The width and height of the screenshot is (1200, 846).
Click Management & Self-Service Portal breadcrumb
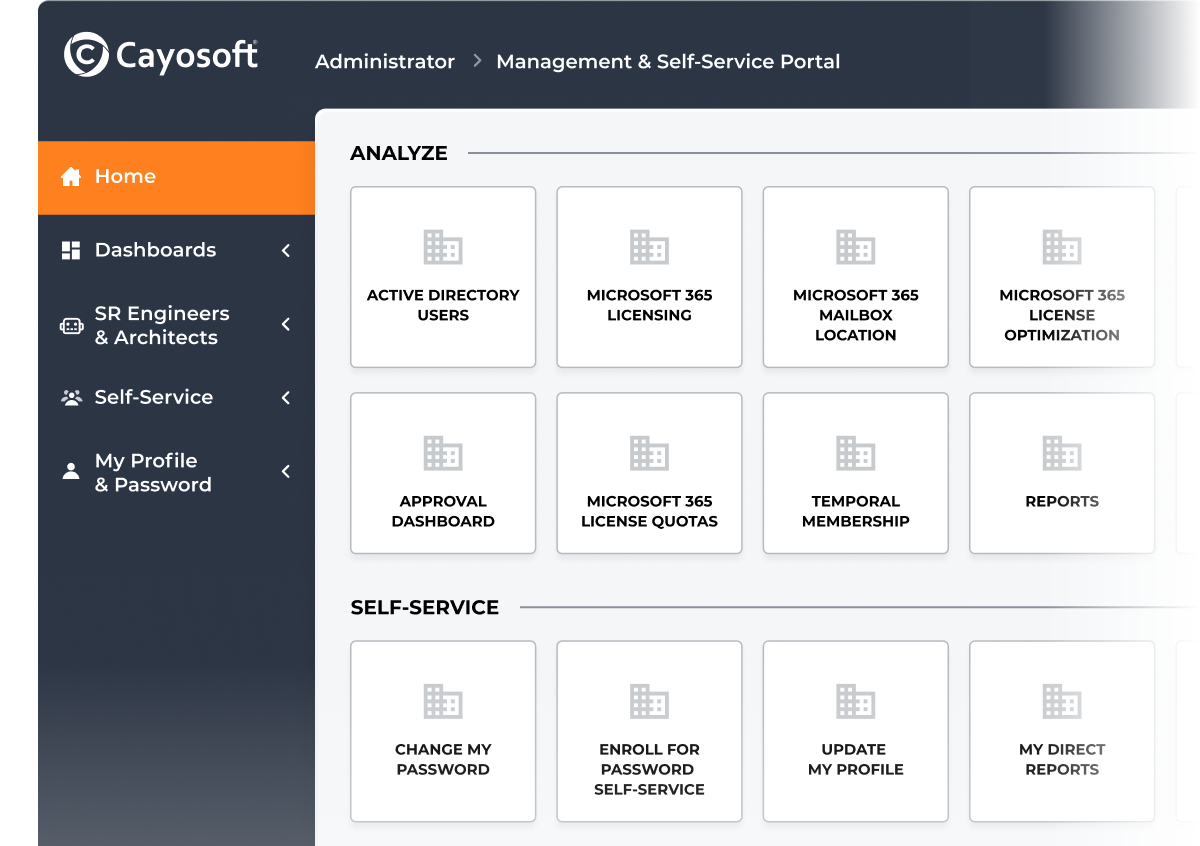tap(668, 62)
